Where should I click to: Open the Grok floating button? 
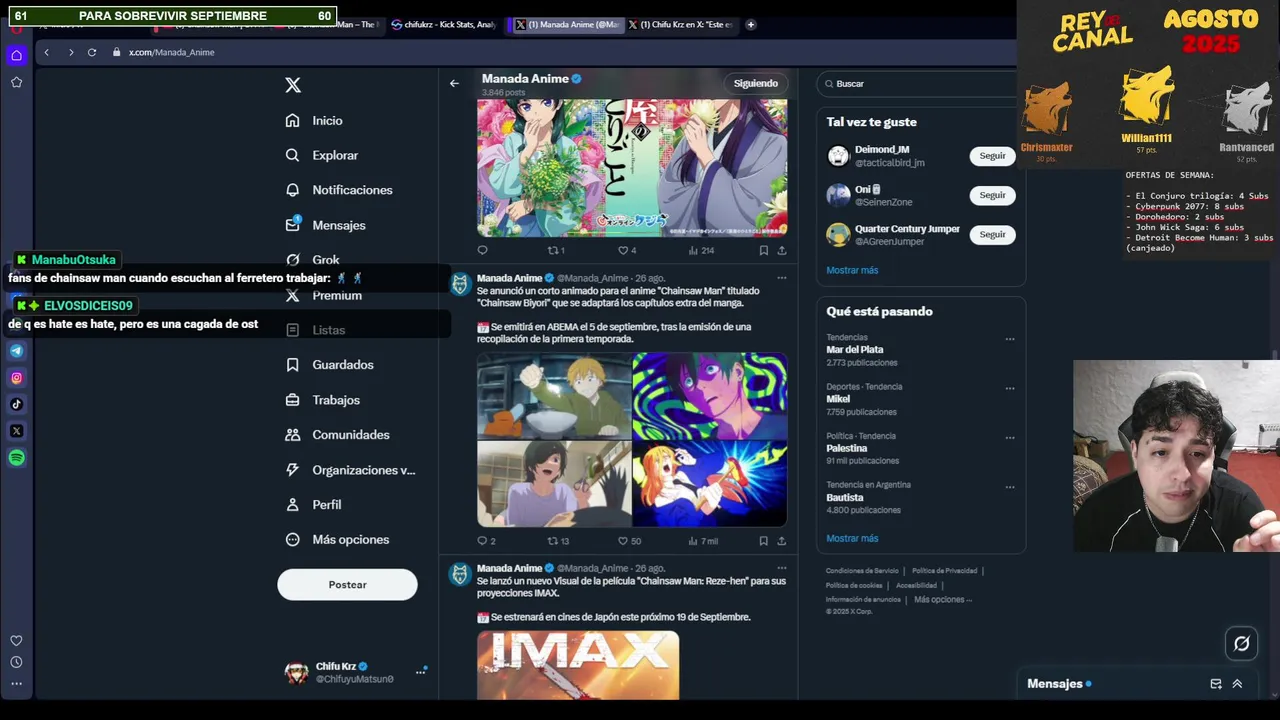click(1242, 644)
